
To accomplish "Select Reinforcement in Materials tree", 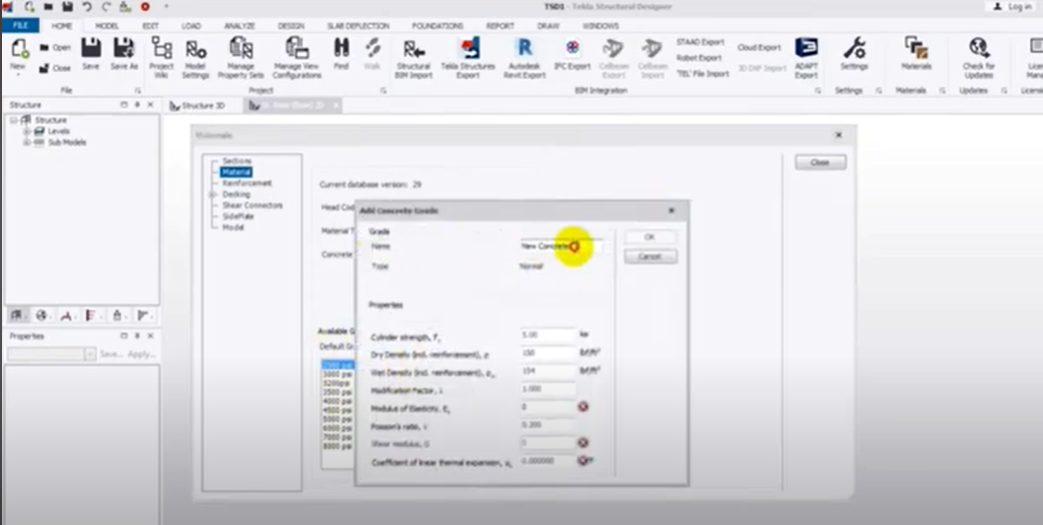I will [247, 183].
